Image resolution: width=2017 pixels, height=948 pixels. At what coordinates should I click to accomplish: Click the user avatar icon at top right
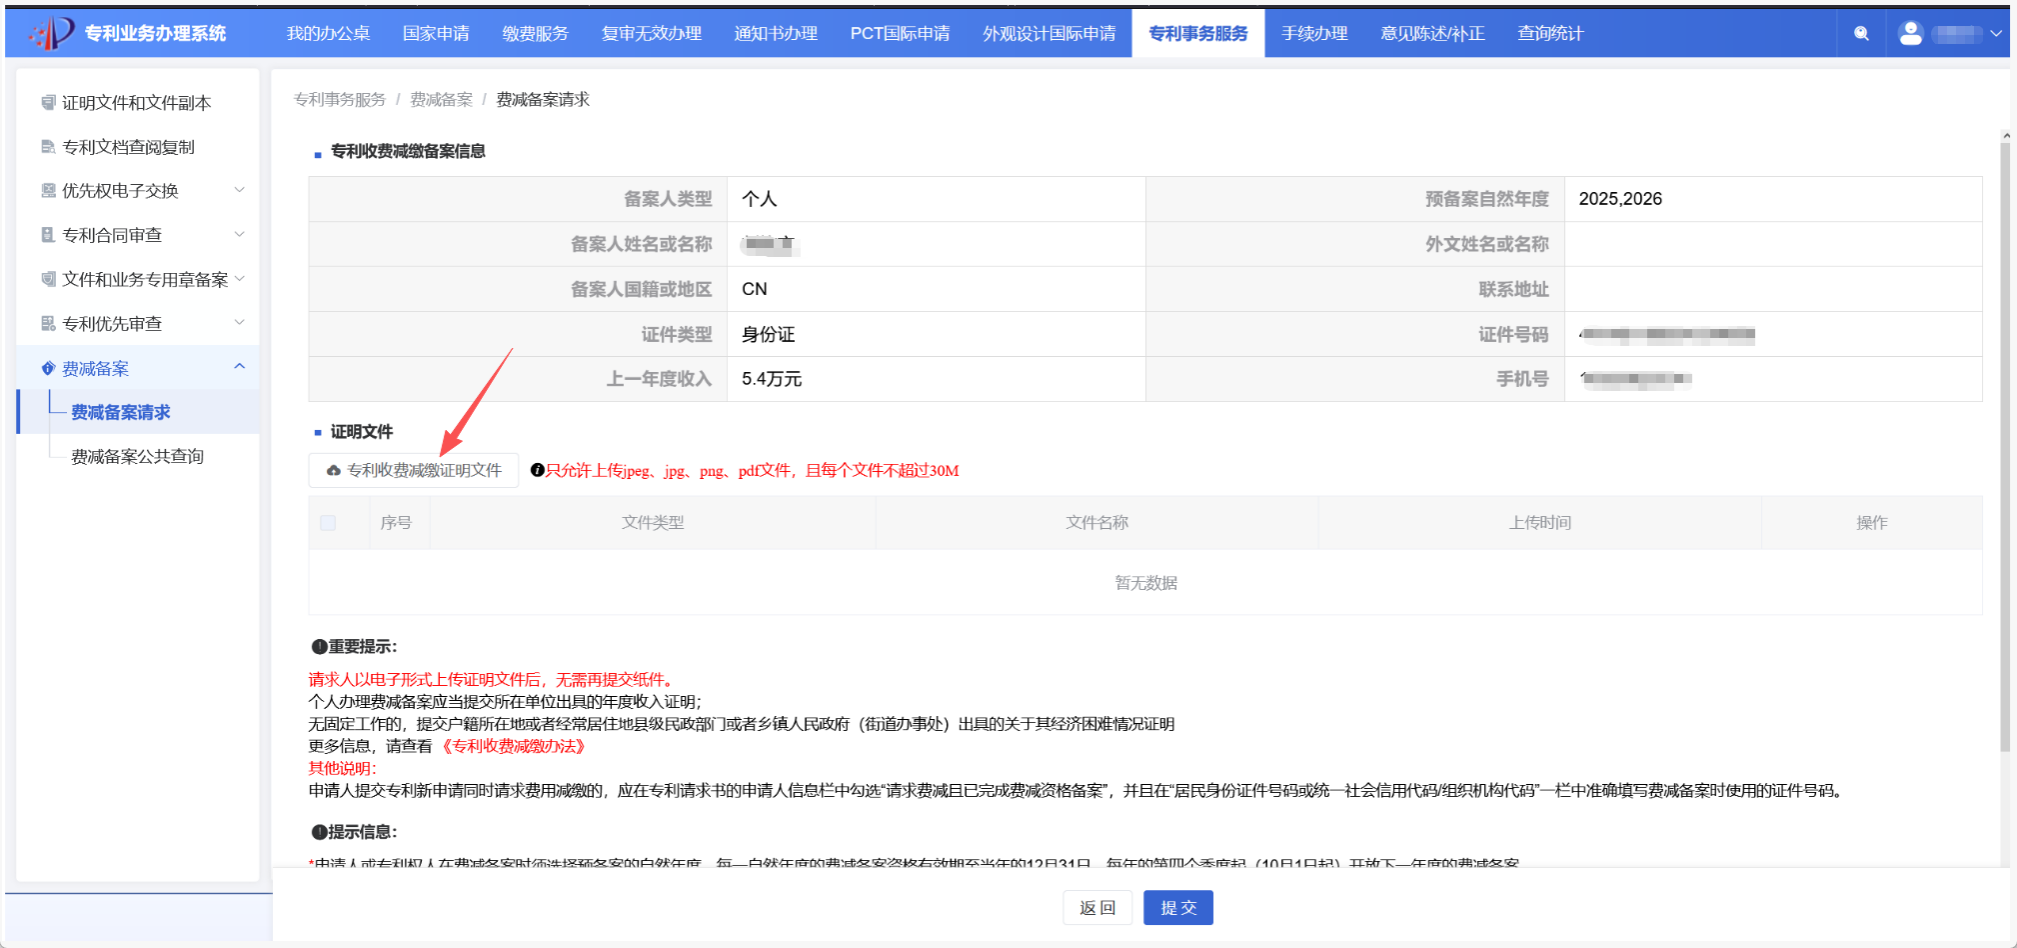pos(1911,32)
